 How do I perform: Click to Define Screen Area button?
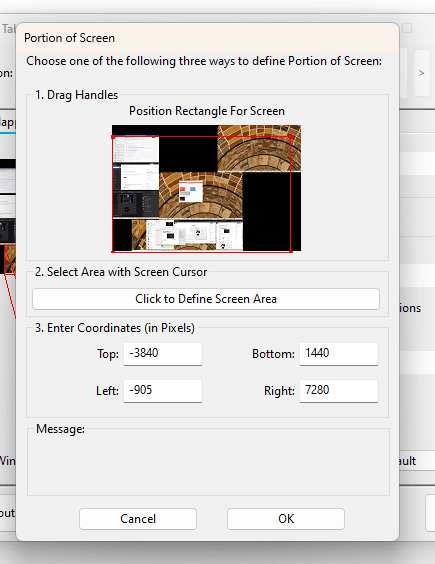pos(206,299)
